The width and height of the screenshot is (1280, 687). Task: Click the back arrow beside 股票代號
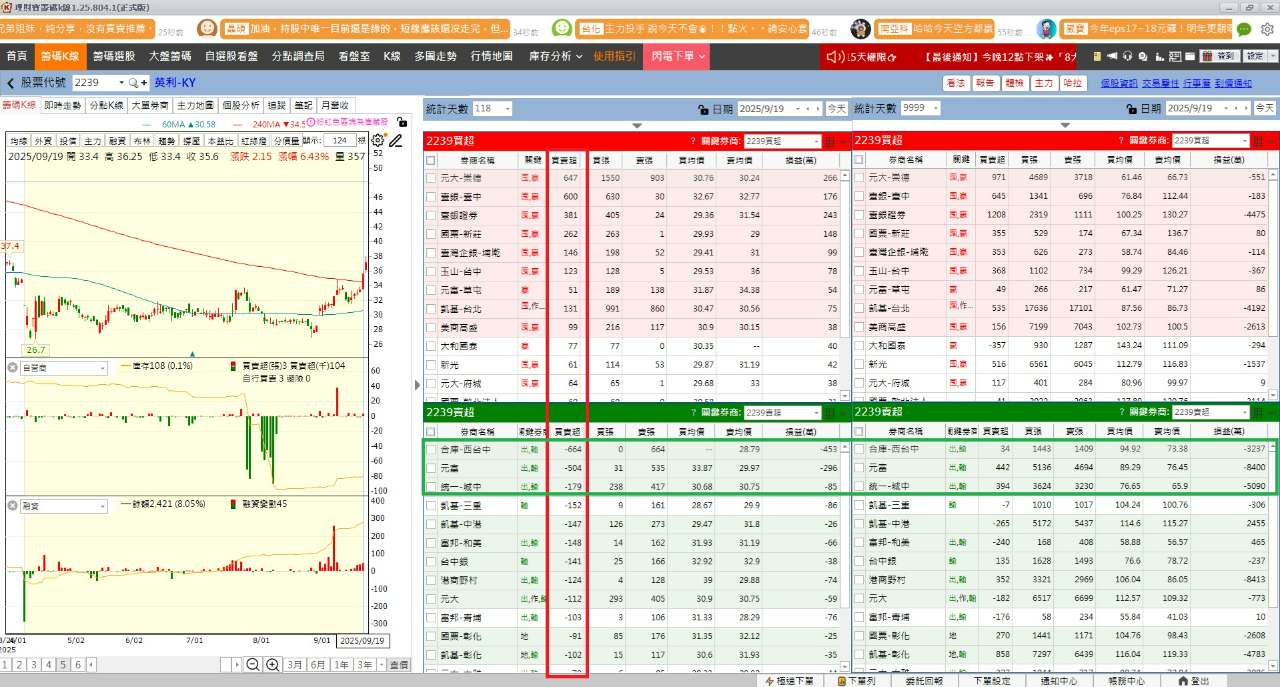pyautogui.click(x=10, y=83)
